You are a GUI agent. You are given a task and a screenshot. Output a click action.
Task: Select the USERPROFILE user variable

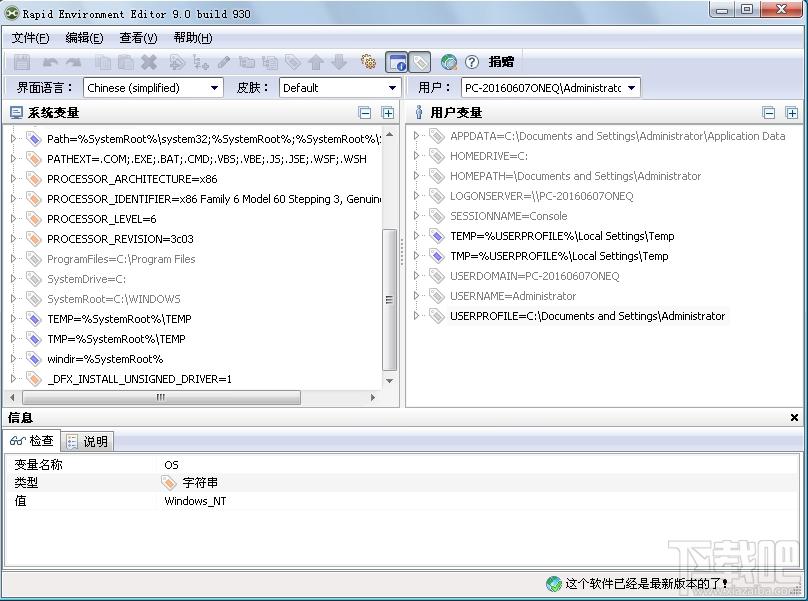click(587, 316)
